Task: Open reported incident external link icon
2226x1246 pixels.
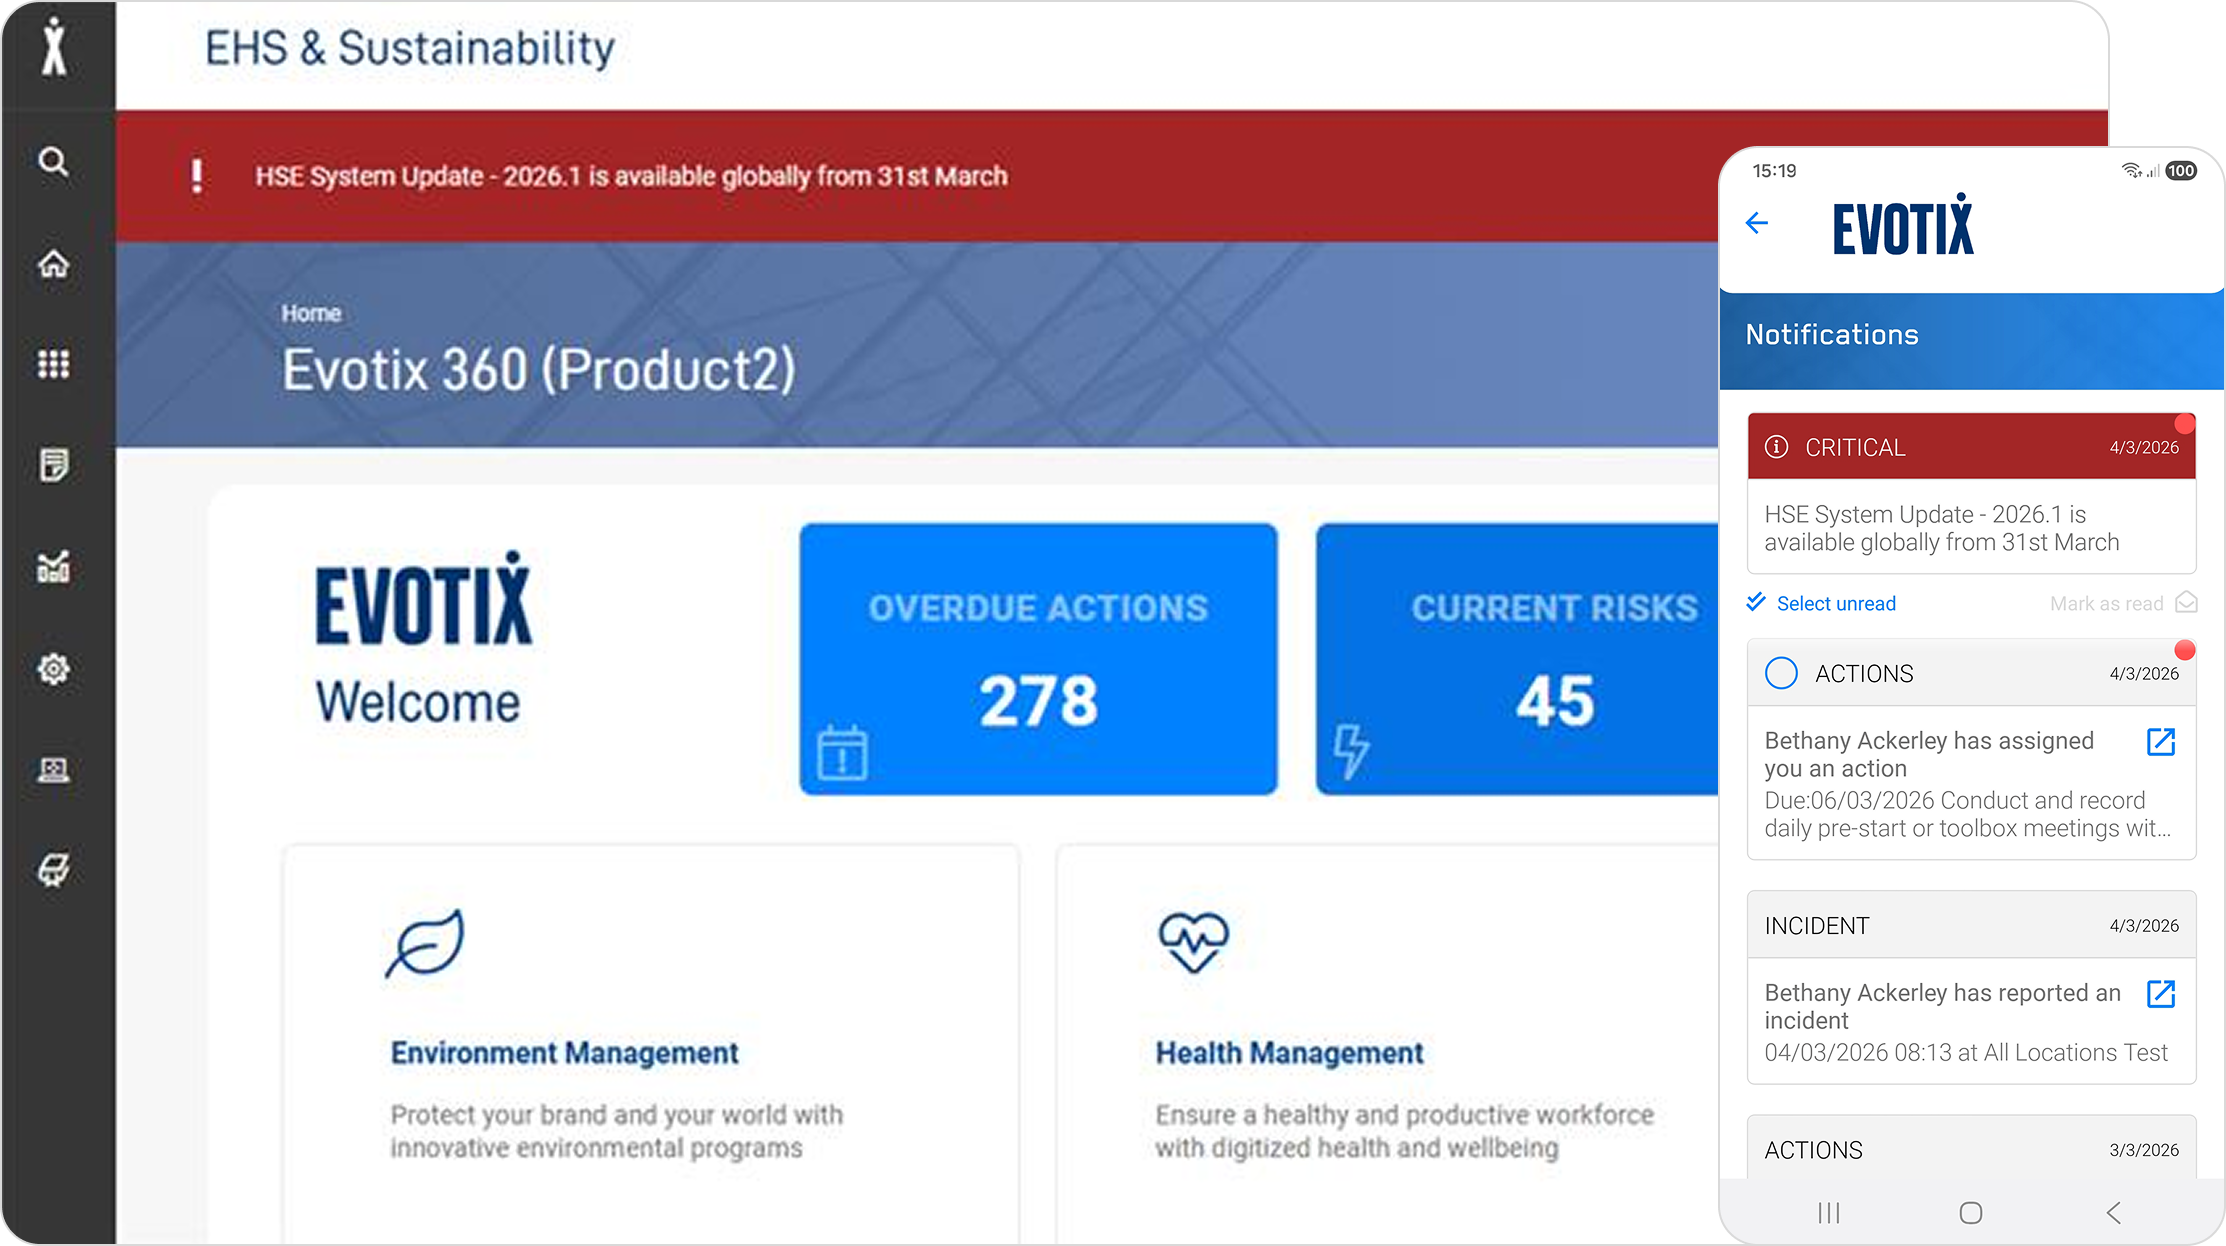Action: (x=2161, y=994)
